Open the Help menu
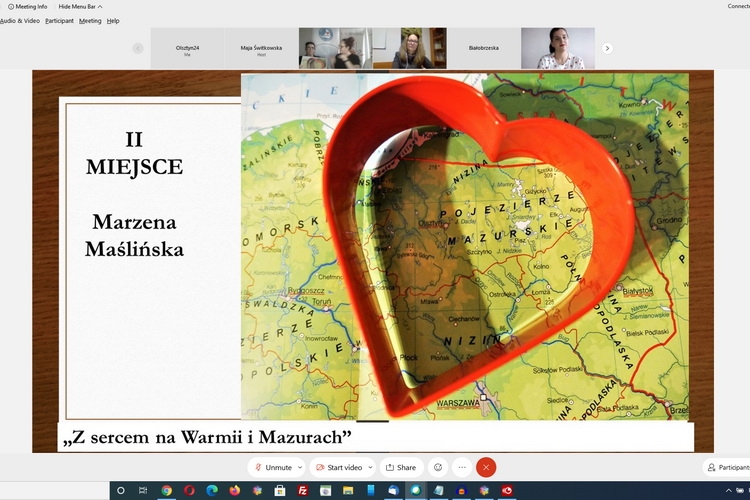 coord(113,20)
